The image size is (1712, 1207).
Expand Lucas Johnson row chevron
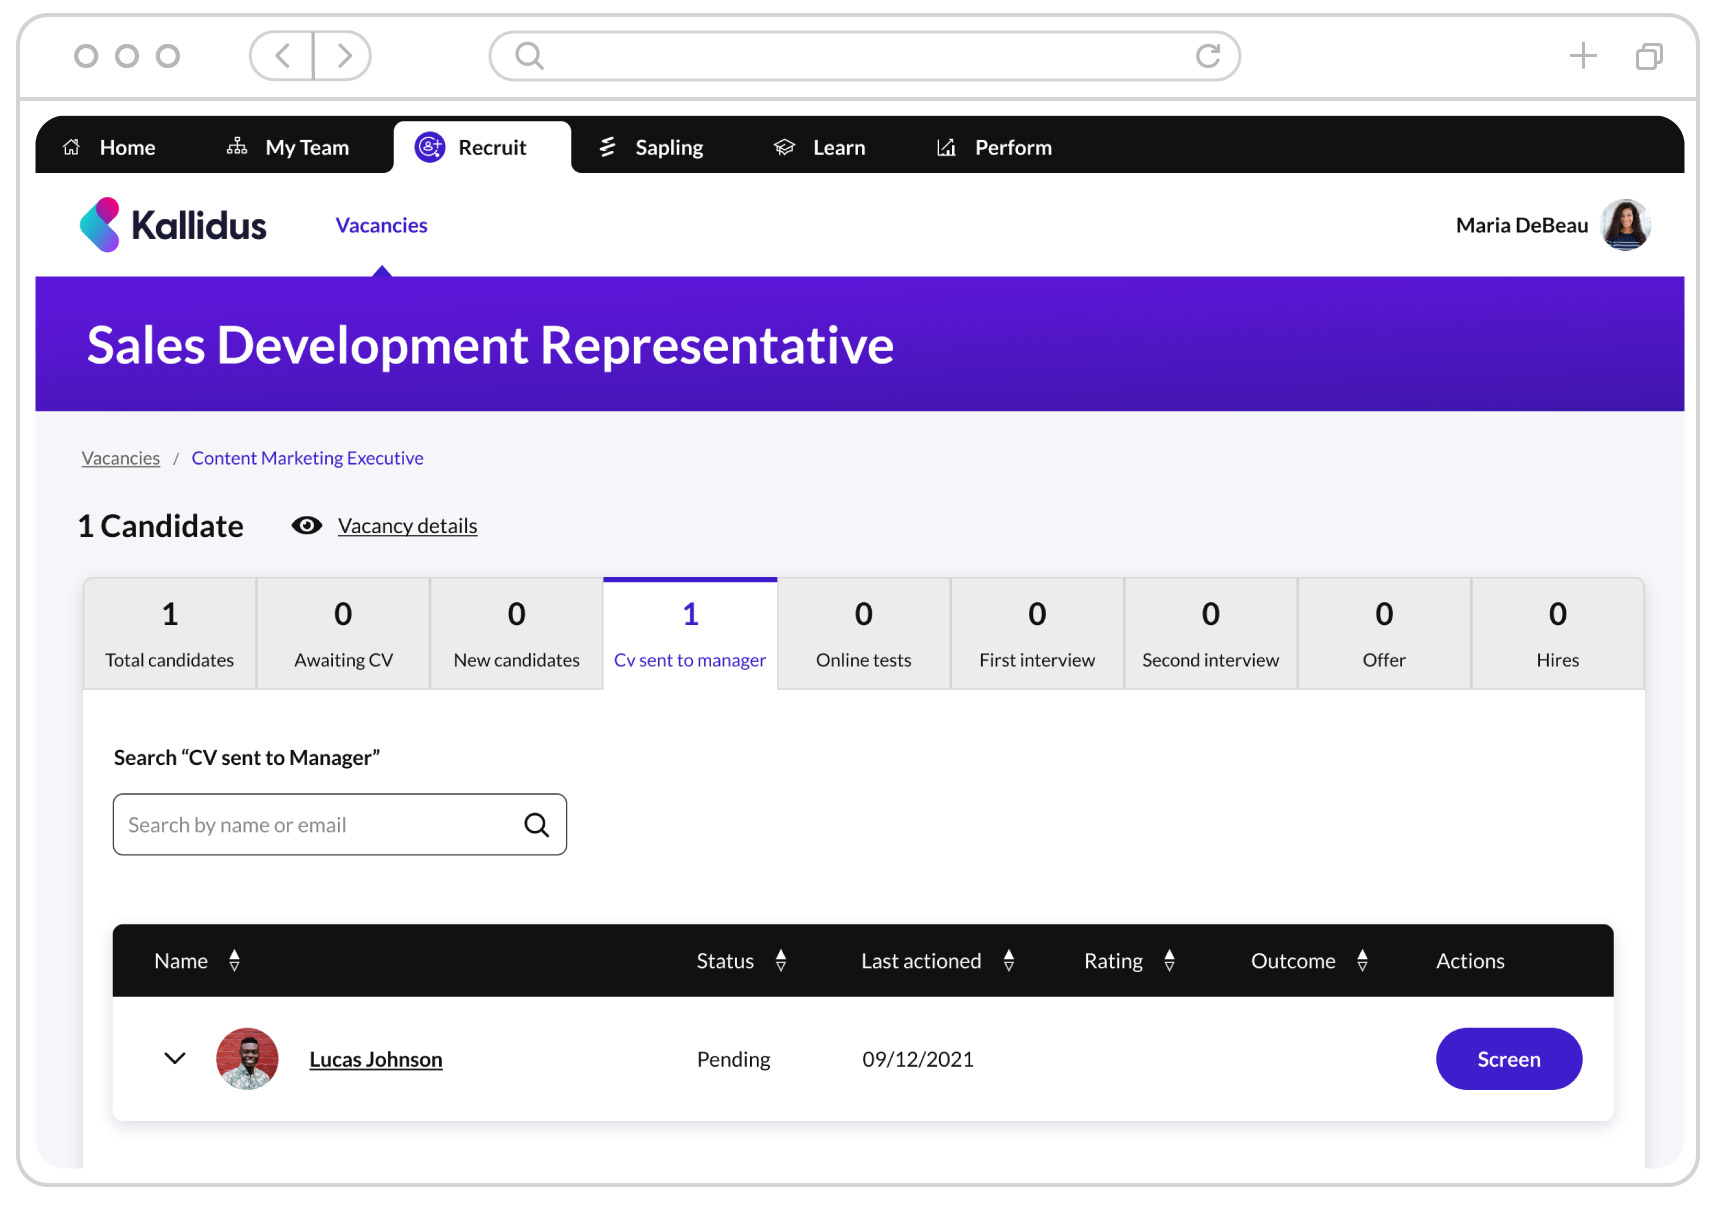(175, 1058)
